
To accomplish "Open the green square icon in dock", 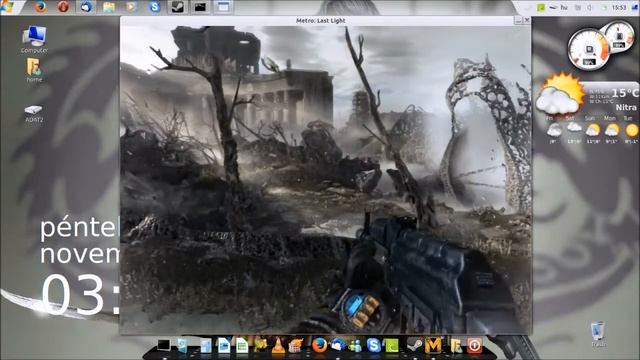I will pos(392,346).
